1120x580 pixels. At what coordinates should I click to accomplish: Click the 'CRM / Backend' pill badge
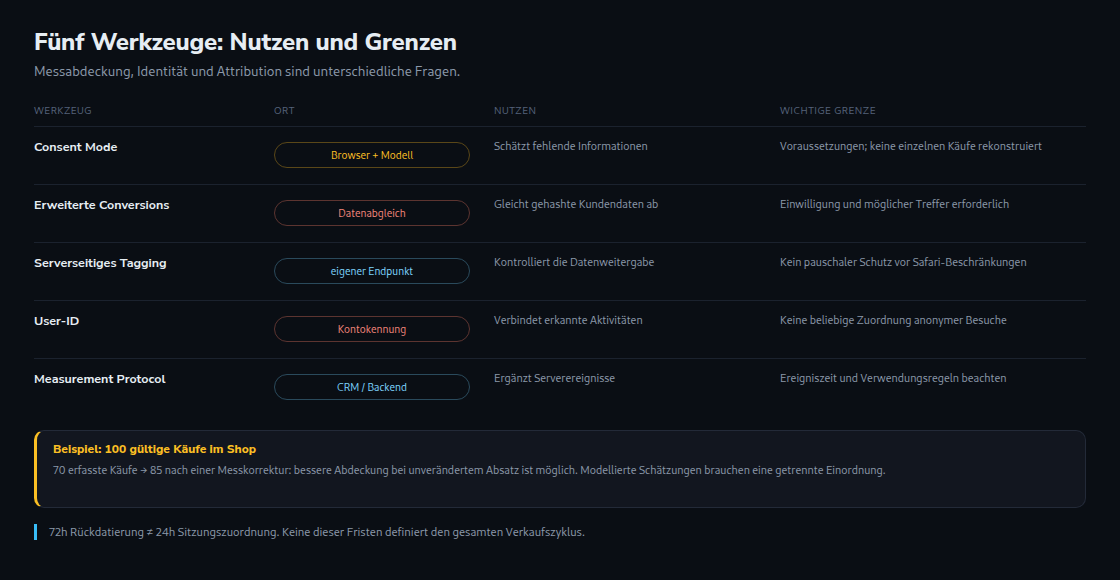[x=371, y=387]
